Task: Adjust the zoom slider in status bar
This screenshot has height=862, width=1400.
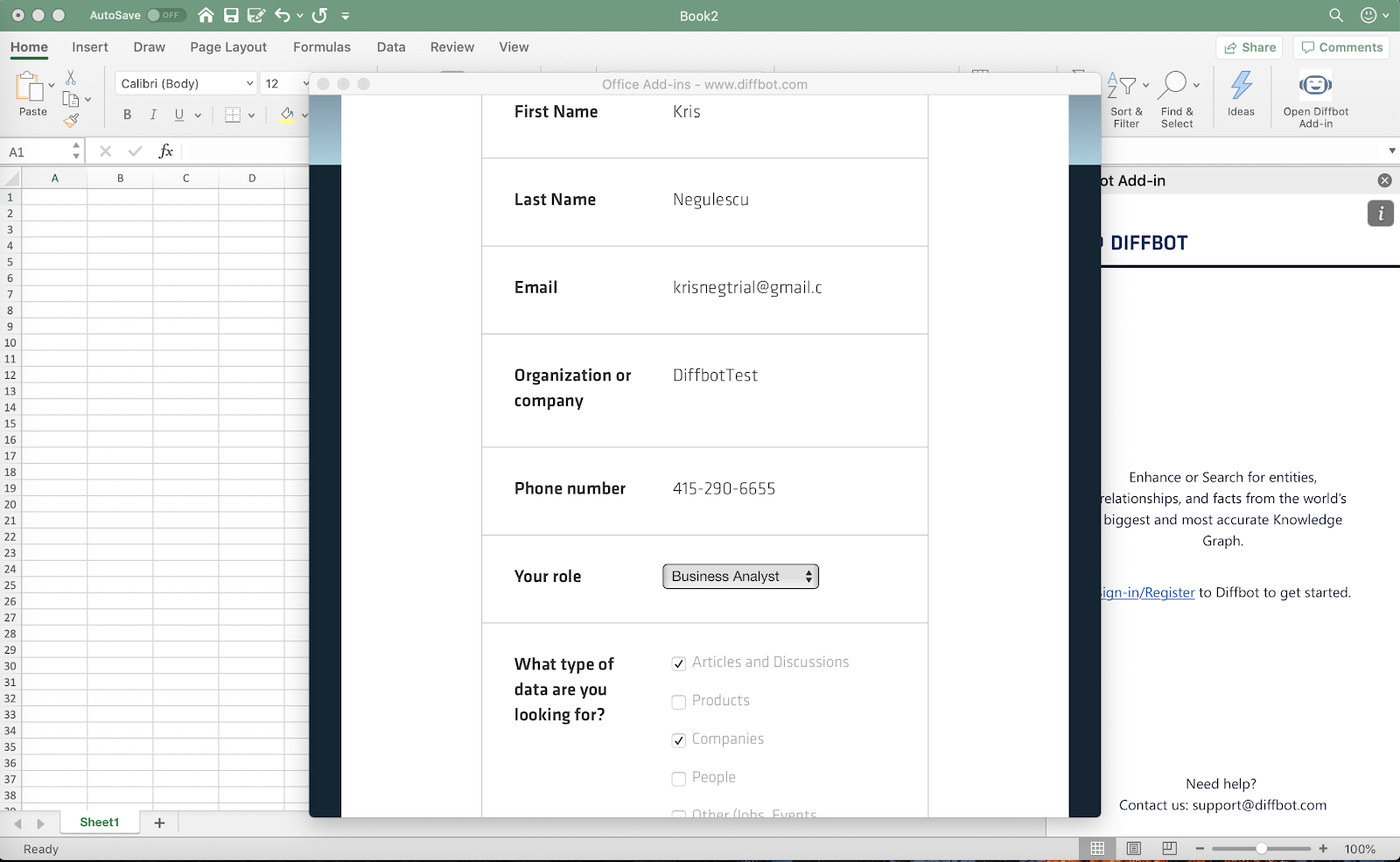Action: coord(1261,849)
